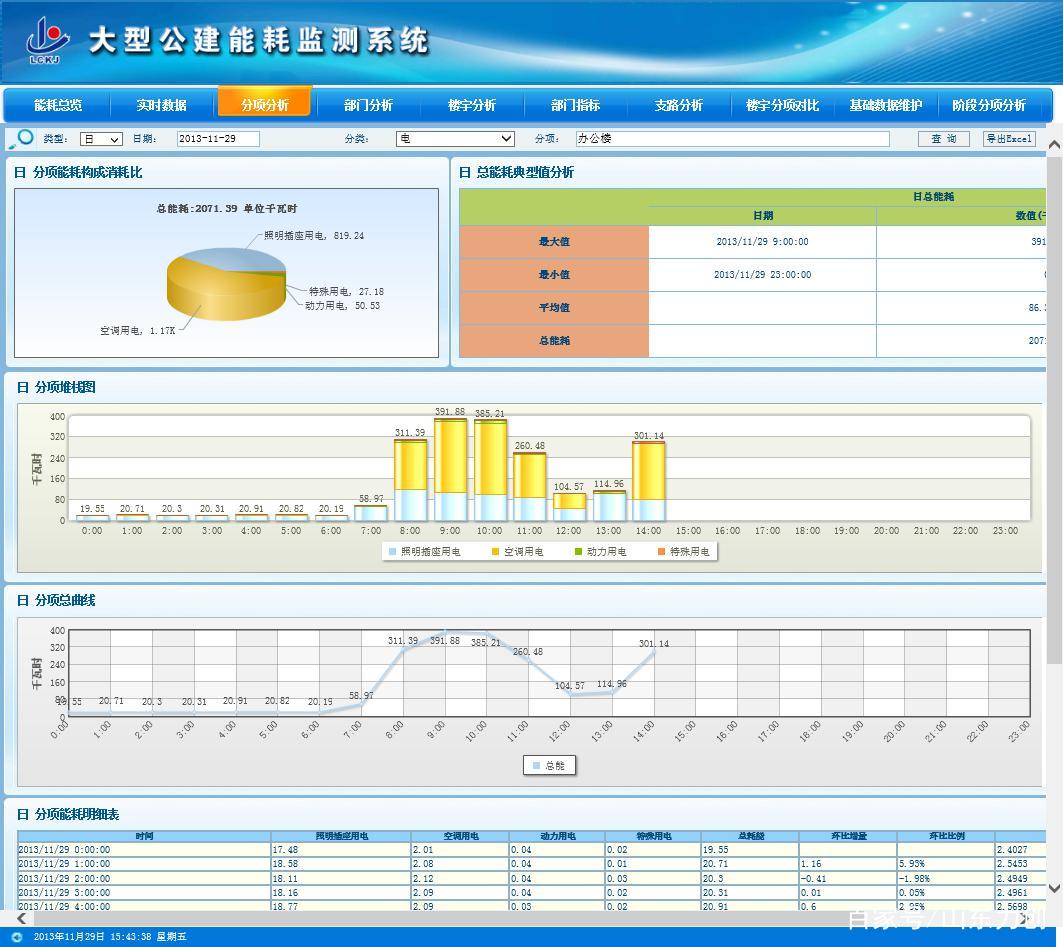Viewport: 1063px width, 947px height.
Task: Click the 分项 field containing 办公楼
Action: [x=732, y=139]
